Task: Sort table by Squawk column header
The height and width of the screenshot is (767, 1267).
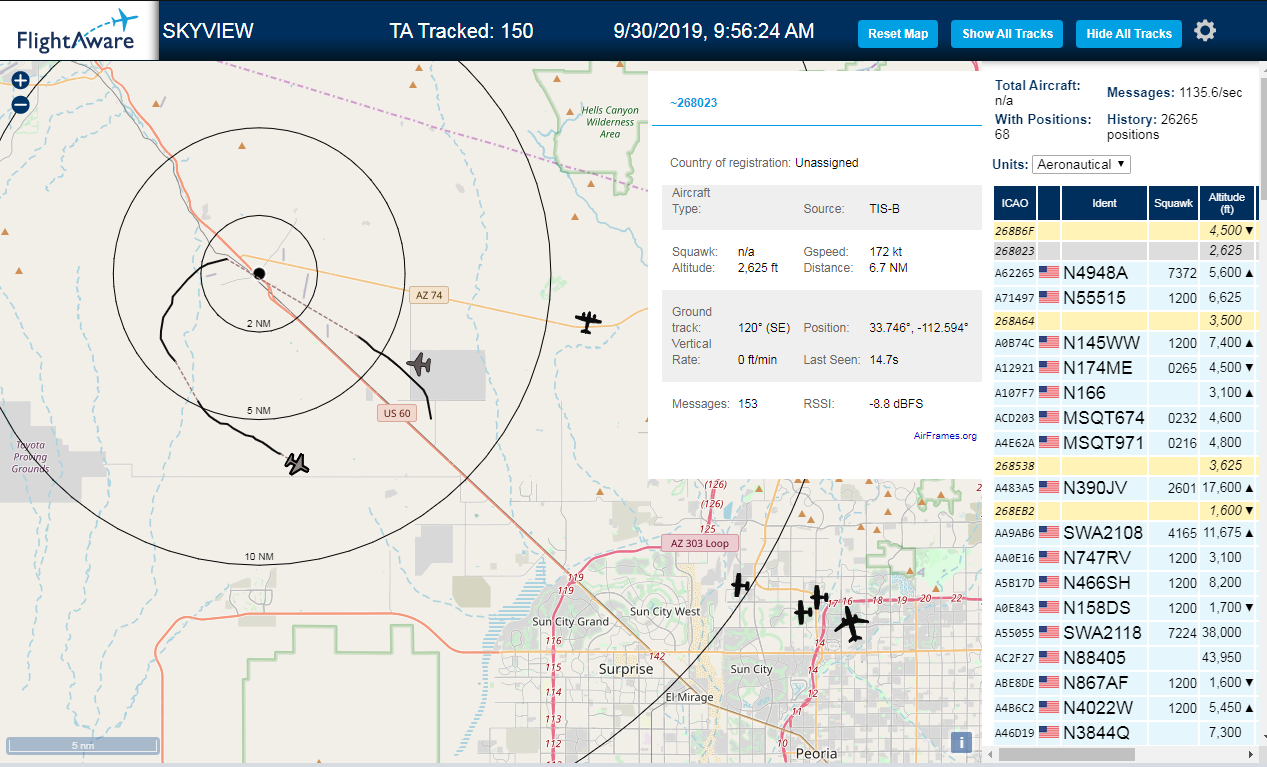Action: (1173, 203)
